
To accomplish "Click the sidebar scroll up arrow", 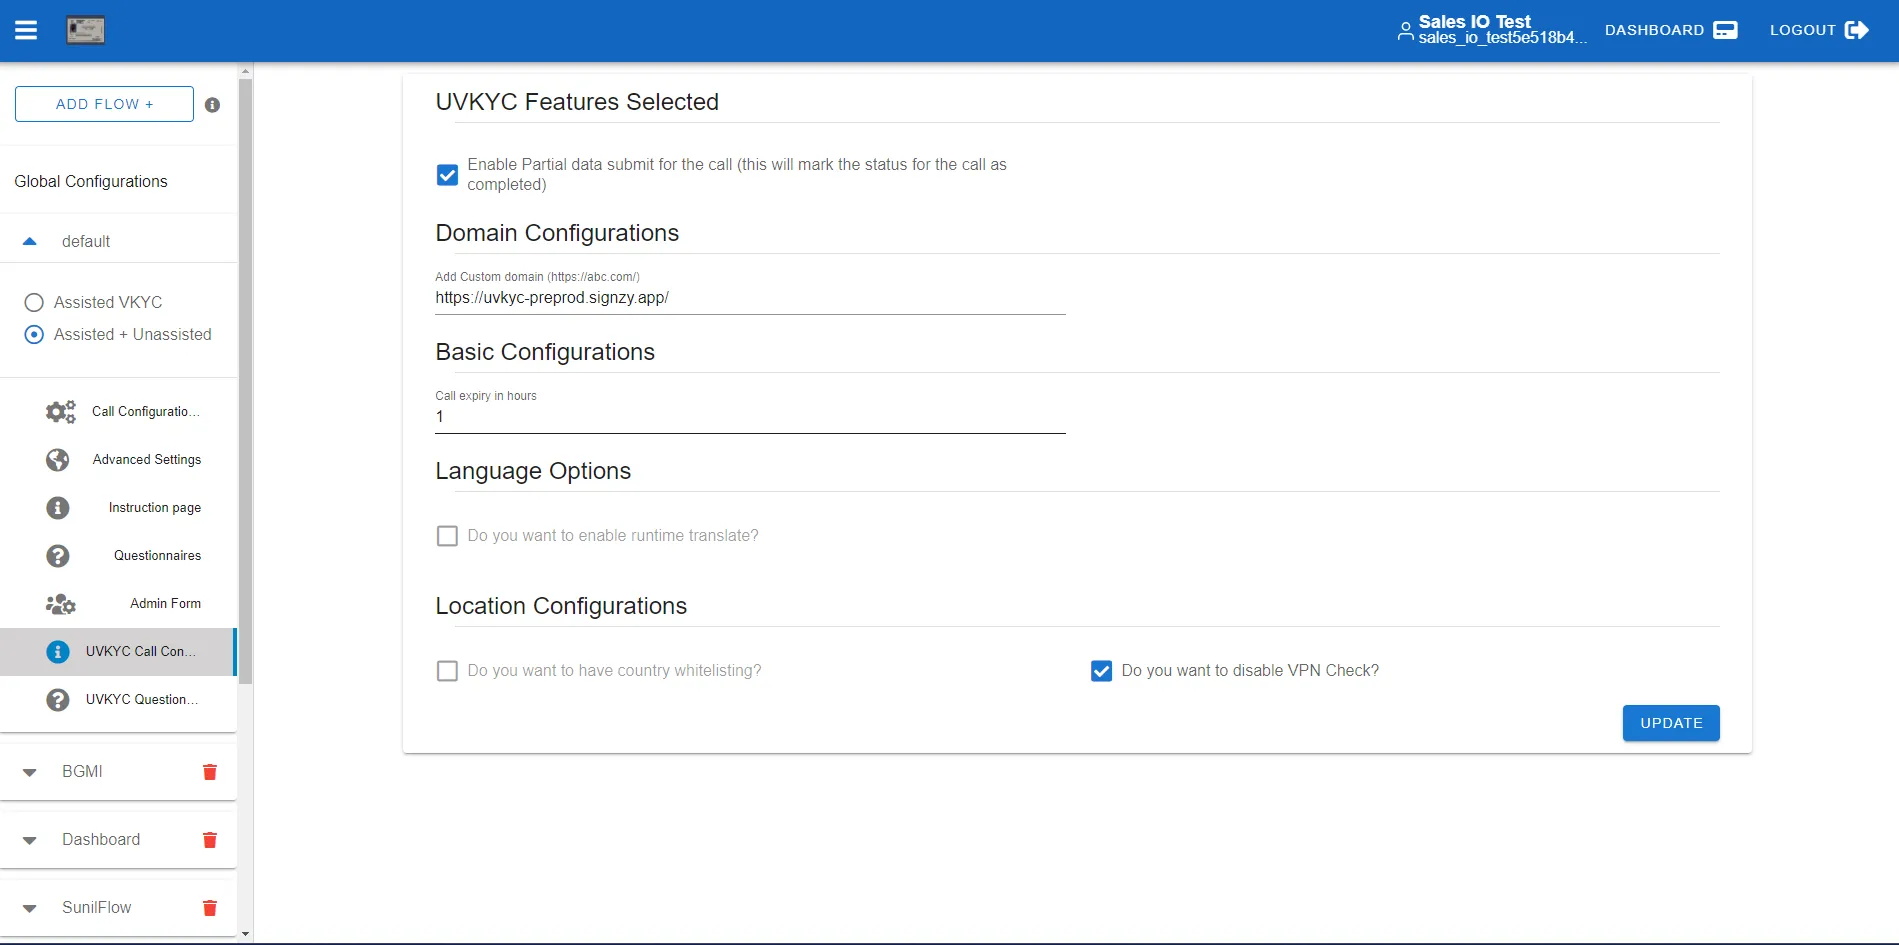I will (x=246, y=71).
